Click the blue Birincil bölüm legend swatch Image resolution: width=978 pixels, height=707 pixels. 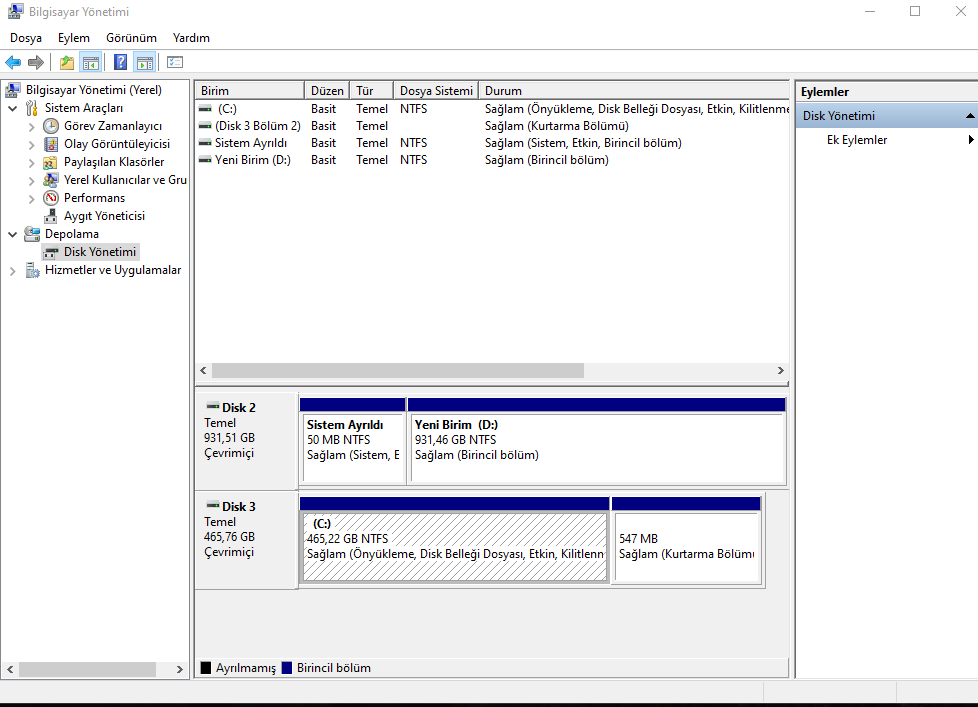[x=287, y=668]
